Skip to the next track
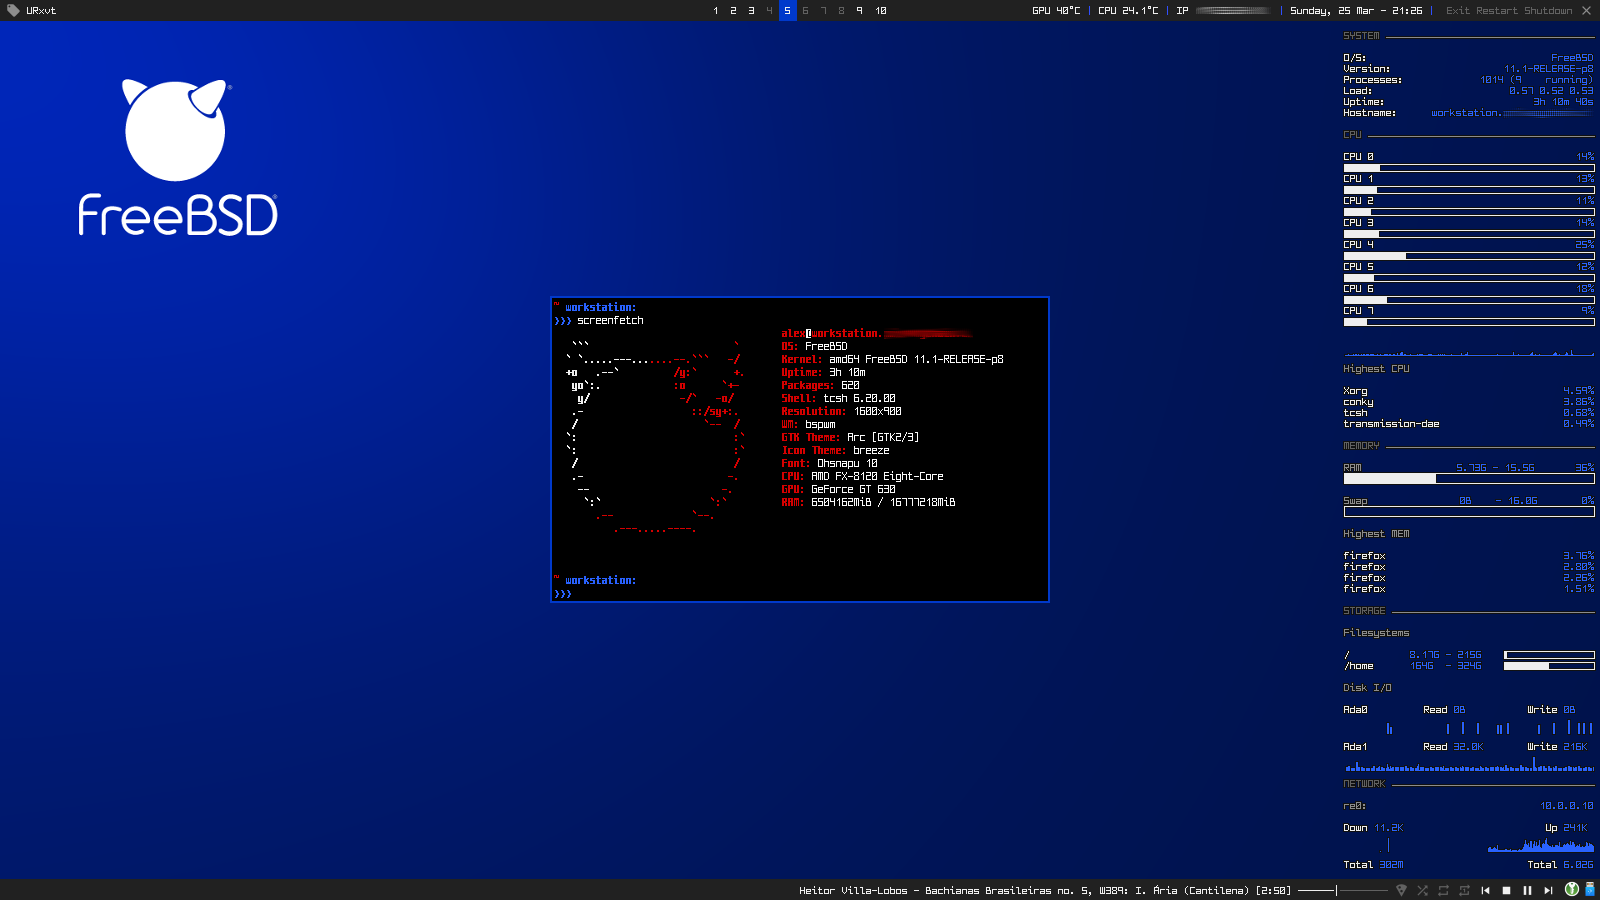Screen dimensions: 1600x900 pyautogui.click(x=1548, y=890)
